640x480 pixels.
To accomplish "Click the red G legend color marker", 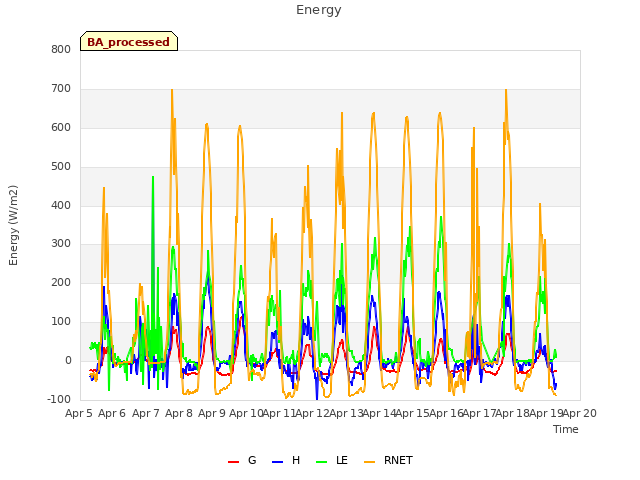I will 233,462.
